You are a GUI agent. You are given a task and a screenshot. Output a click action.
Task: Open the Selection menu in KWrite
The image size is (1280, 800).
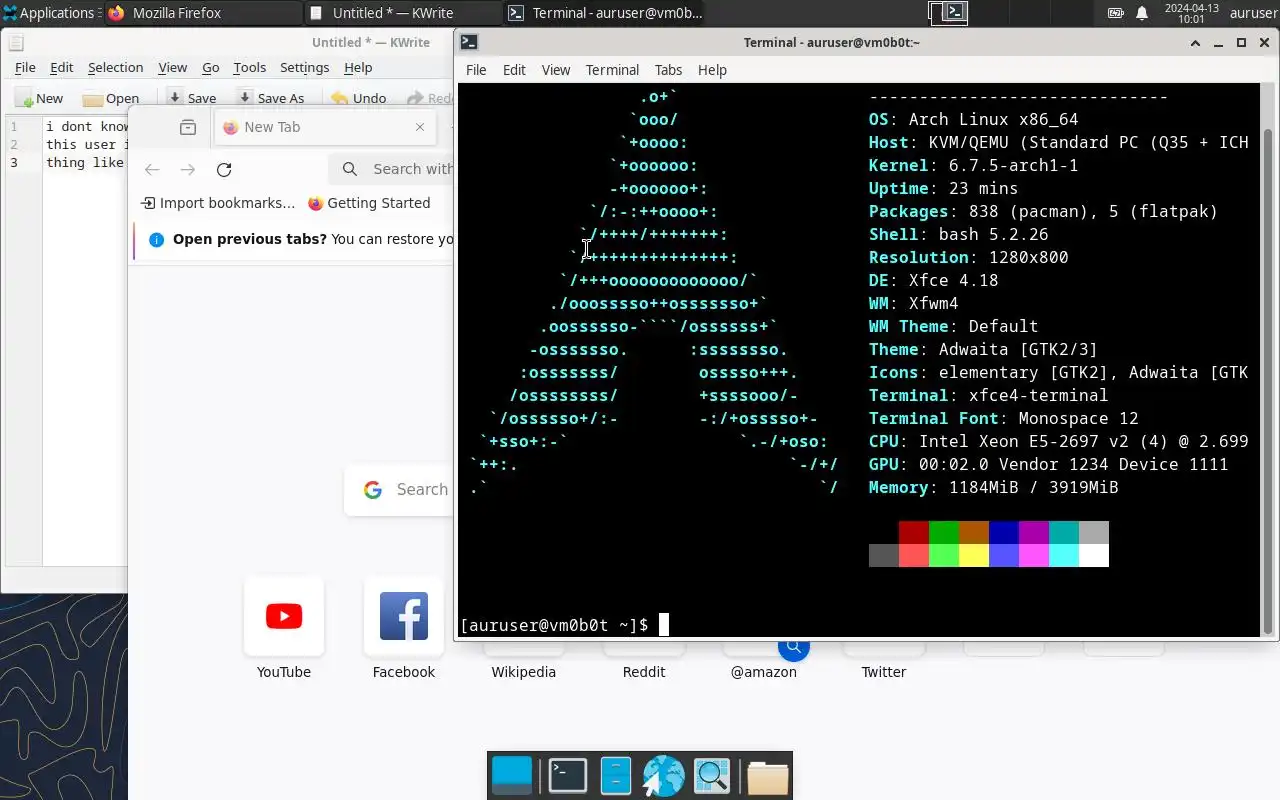click(x=115, y=67)
